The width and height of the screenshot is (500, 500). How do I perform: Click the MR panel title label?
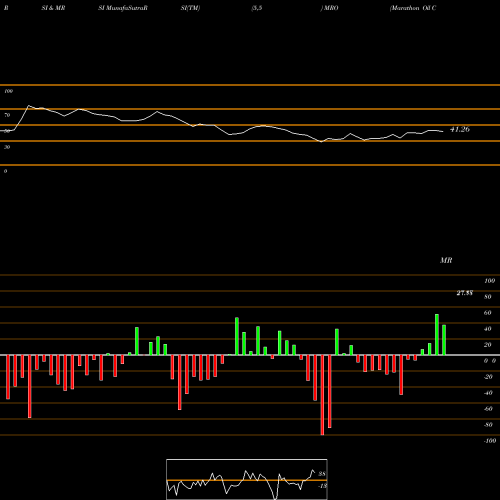(x=446, y=260)
